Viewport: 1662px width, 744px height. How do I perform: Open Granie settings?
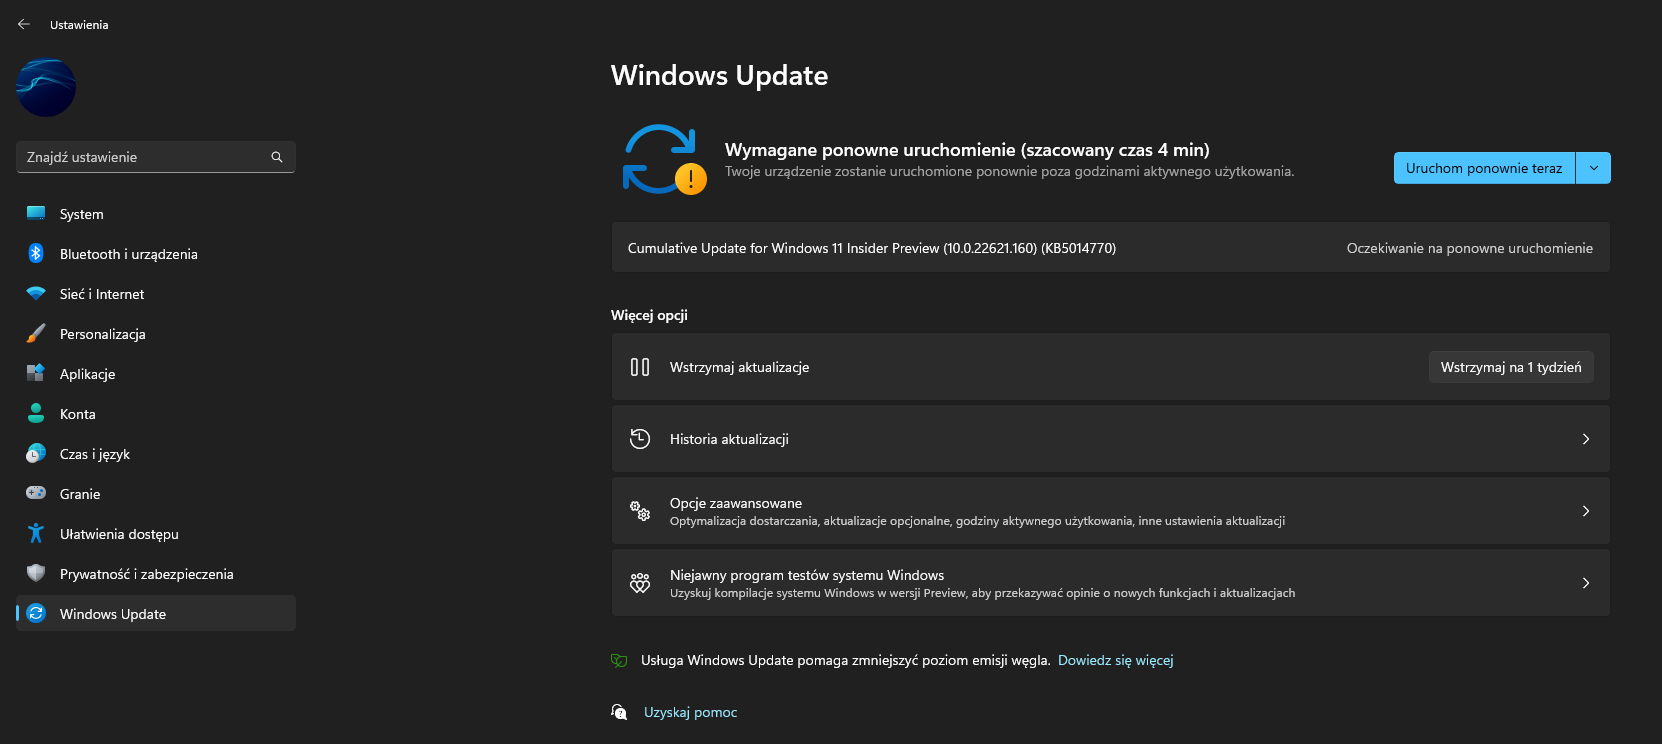coord(155,494)
